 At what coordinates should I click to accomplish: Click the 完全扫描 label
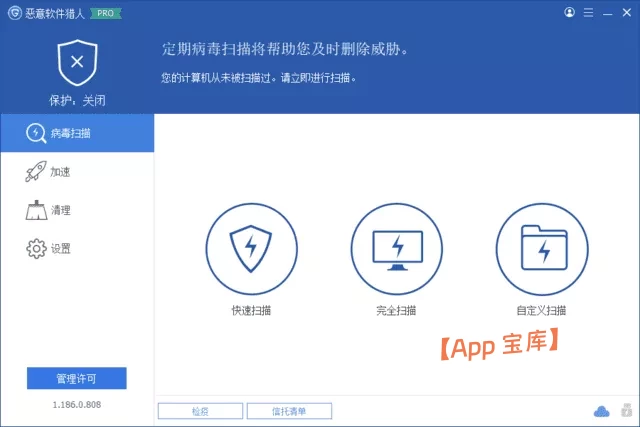click(396, 311)
